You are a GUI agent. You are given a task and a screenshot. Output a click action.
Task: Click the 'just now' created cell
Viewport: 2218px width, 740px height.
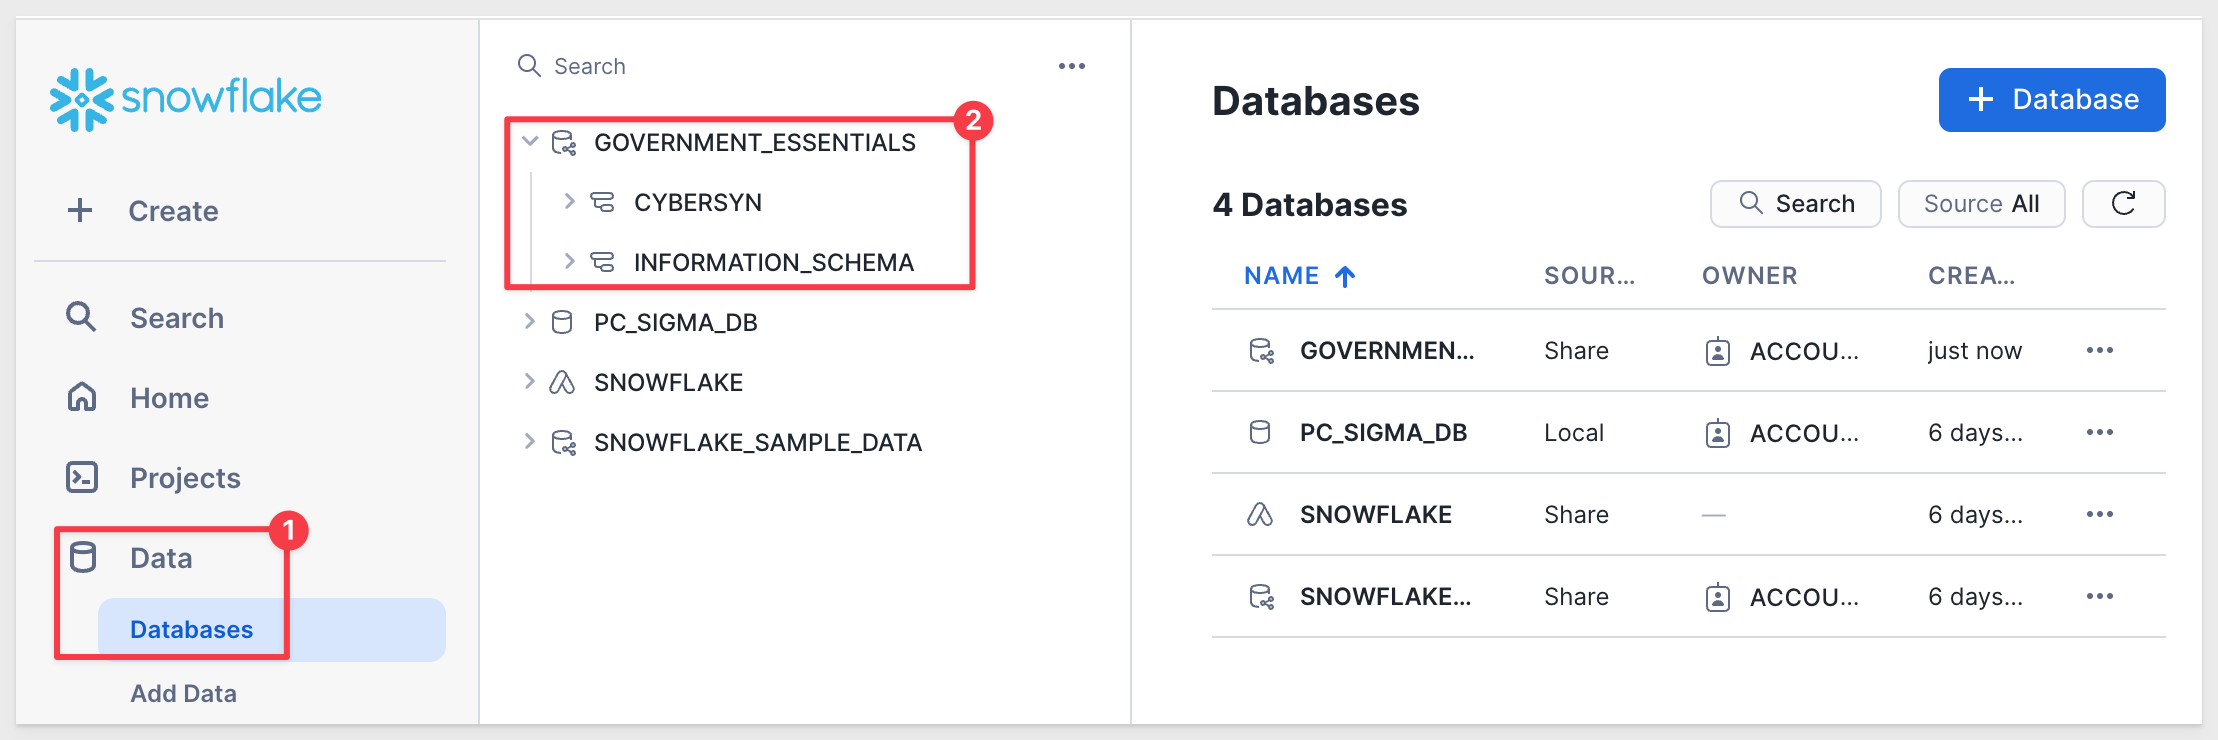[x=1975, y=351]
